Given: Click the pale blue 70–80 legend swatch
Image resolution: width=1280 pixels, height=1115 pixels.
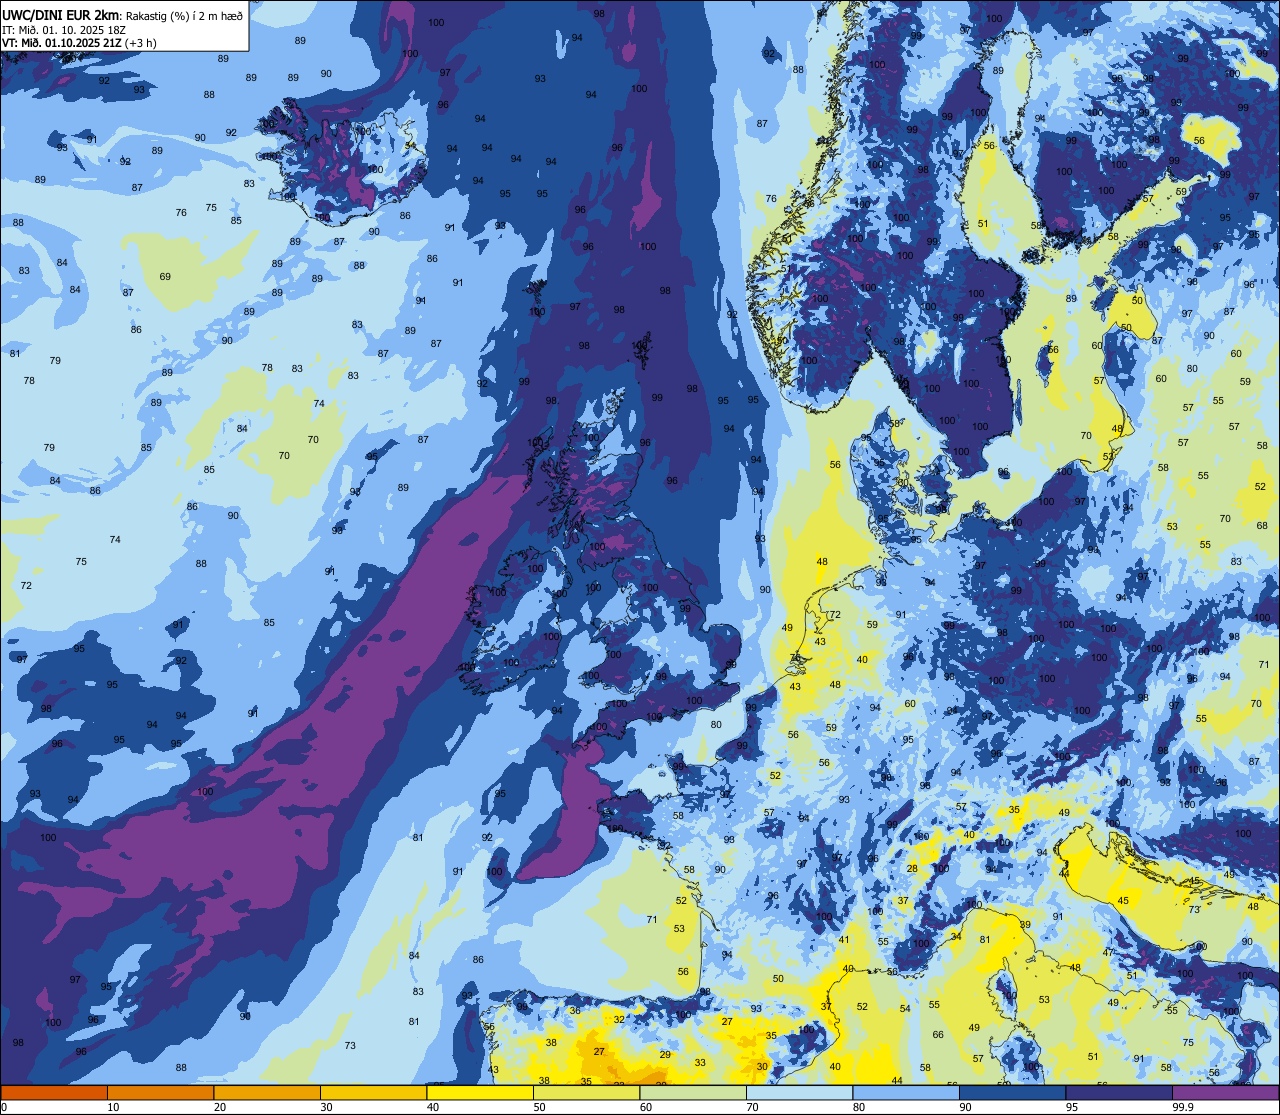Looking at the screenshot, I should point(799,1092).
